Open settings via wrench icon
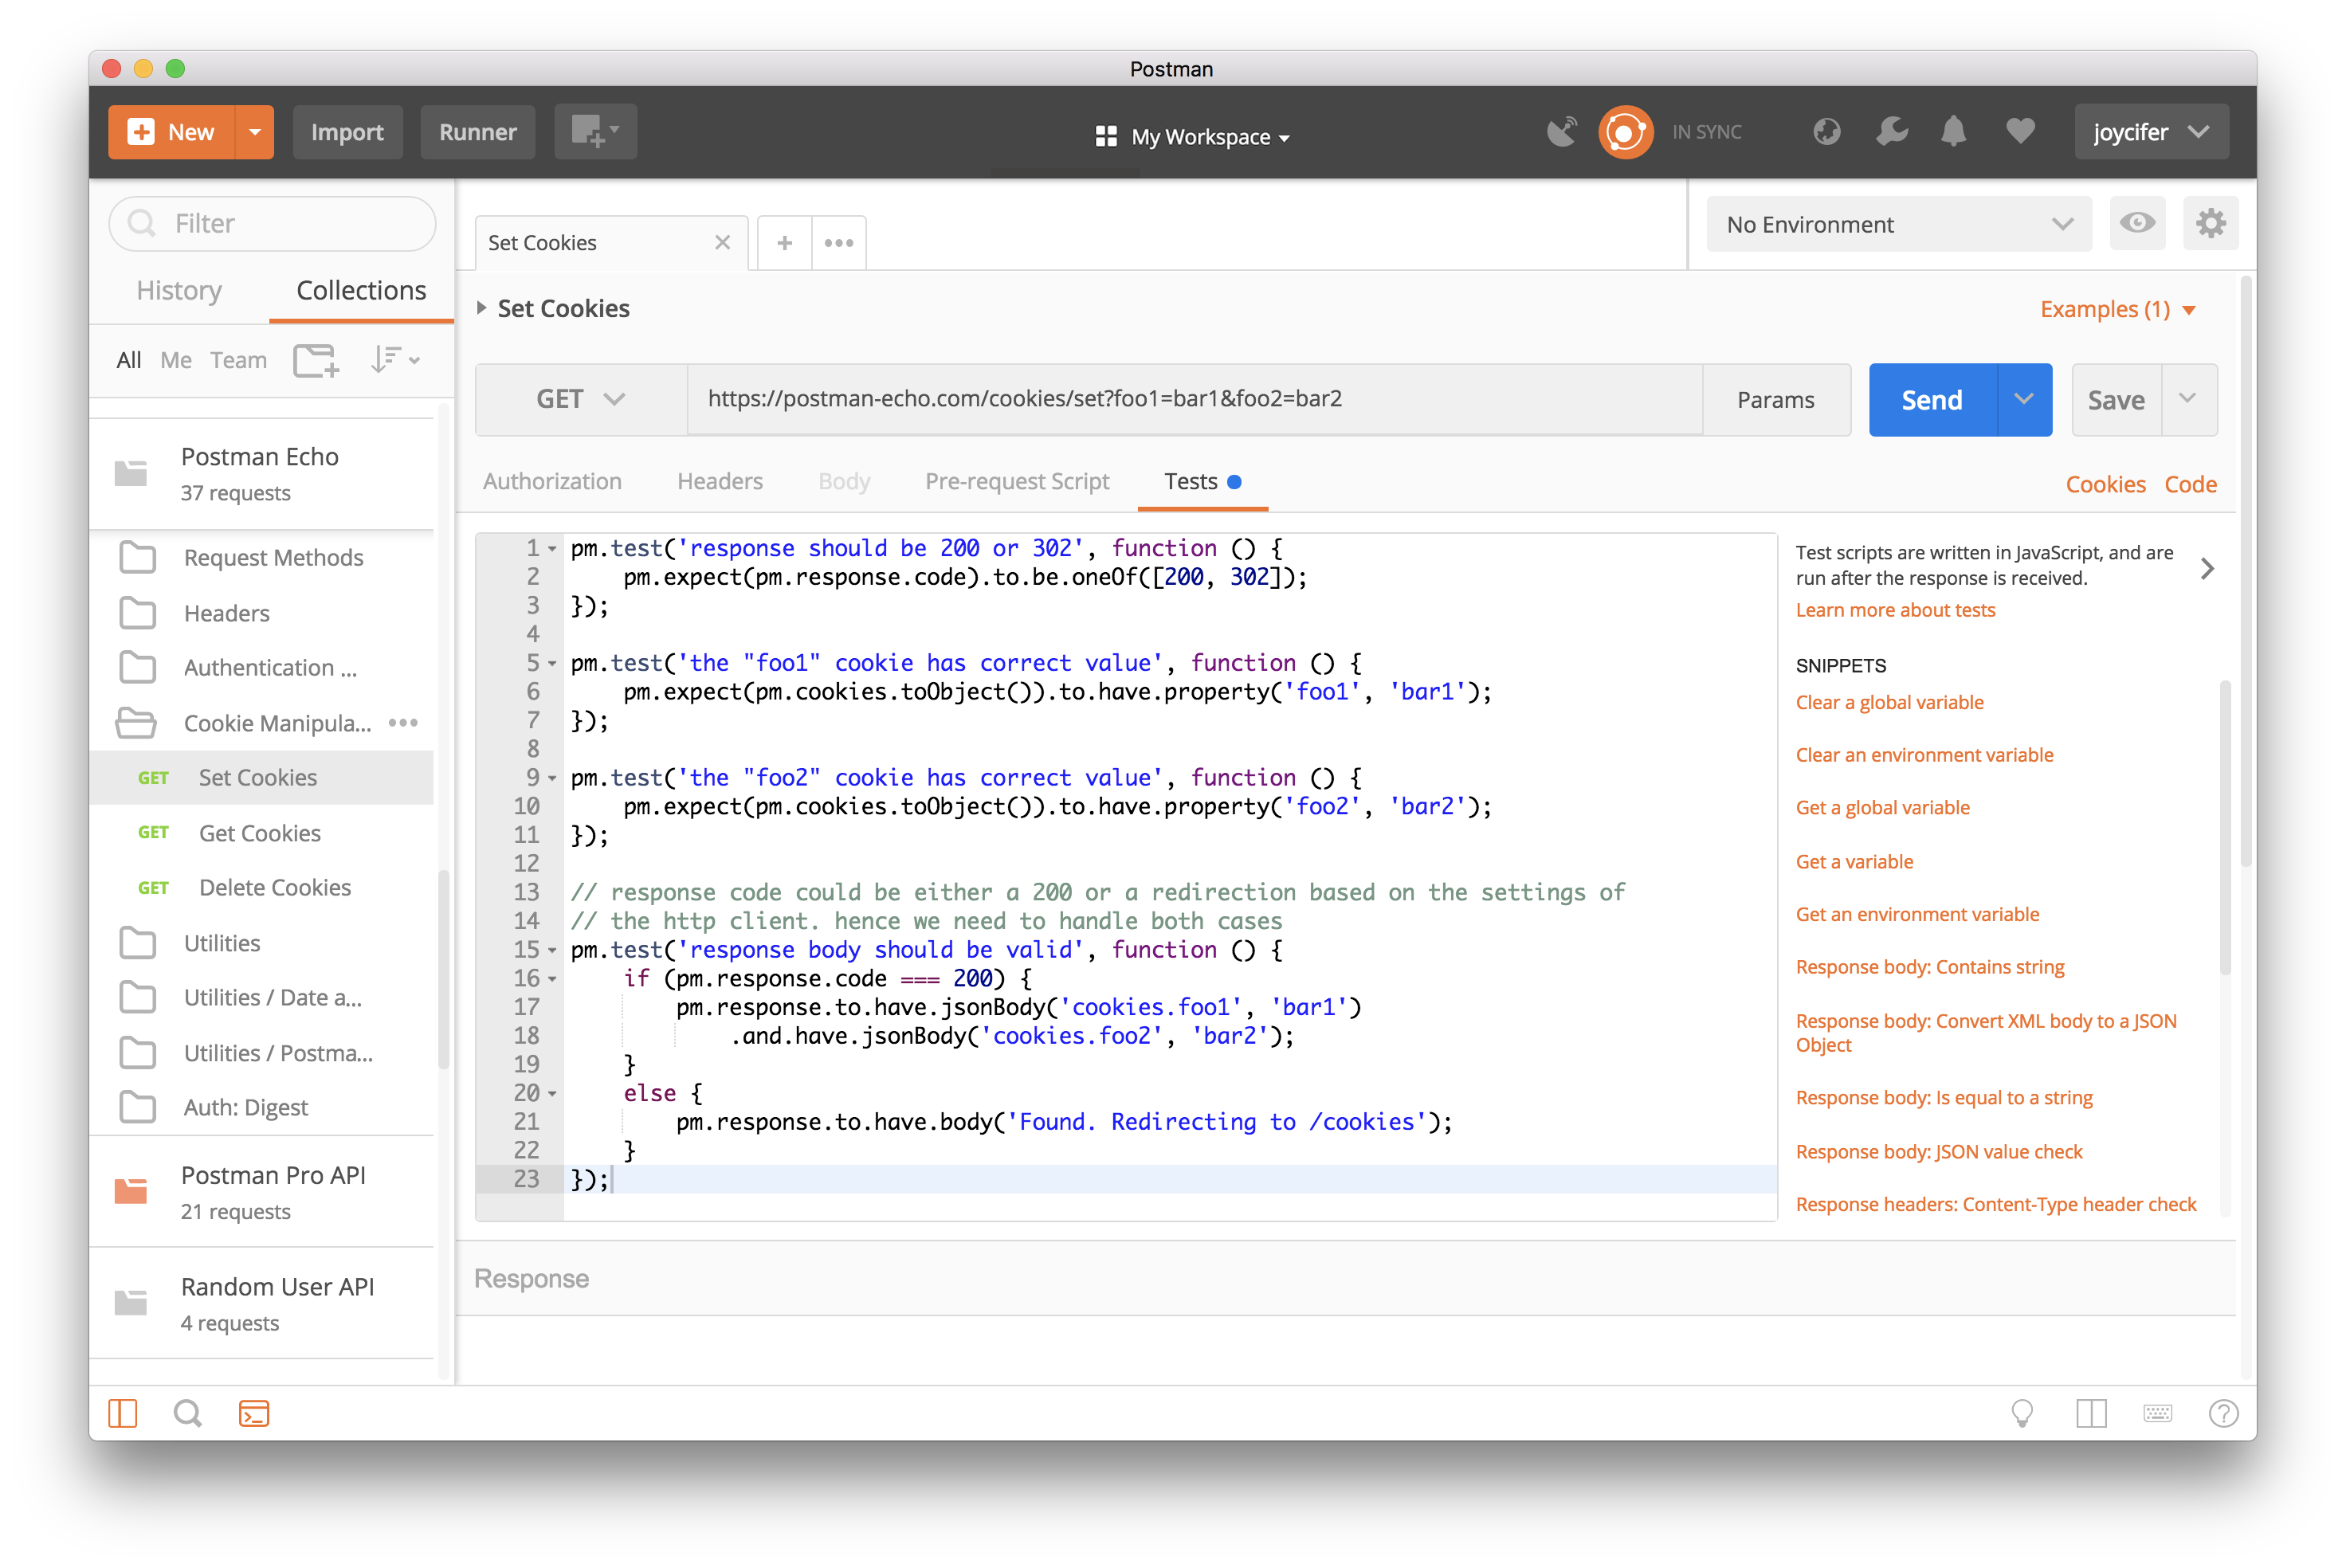The image size is (2346, 1568). pyautogui.click(x=1891, y=132)
